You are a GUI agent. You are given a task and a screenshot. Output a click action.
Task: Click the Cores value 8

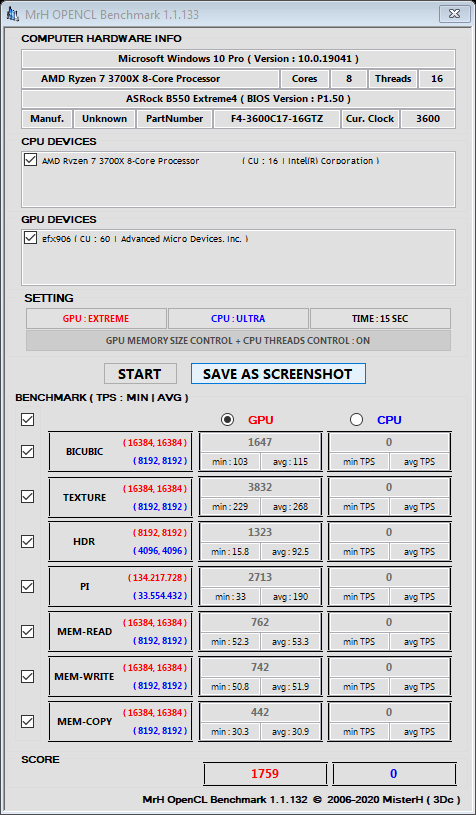[x=349, y=78]
